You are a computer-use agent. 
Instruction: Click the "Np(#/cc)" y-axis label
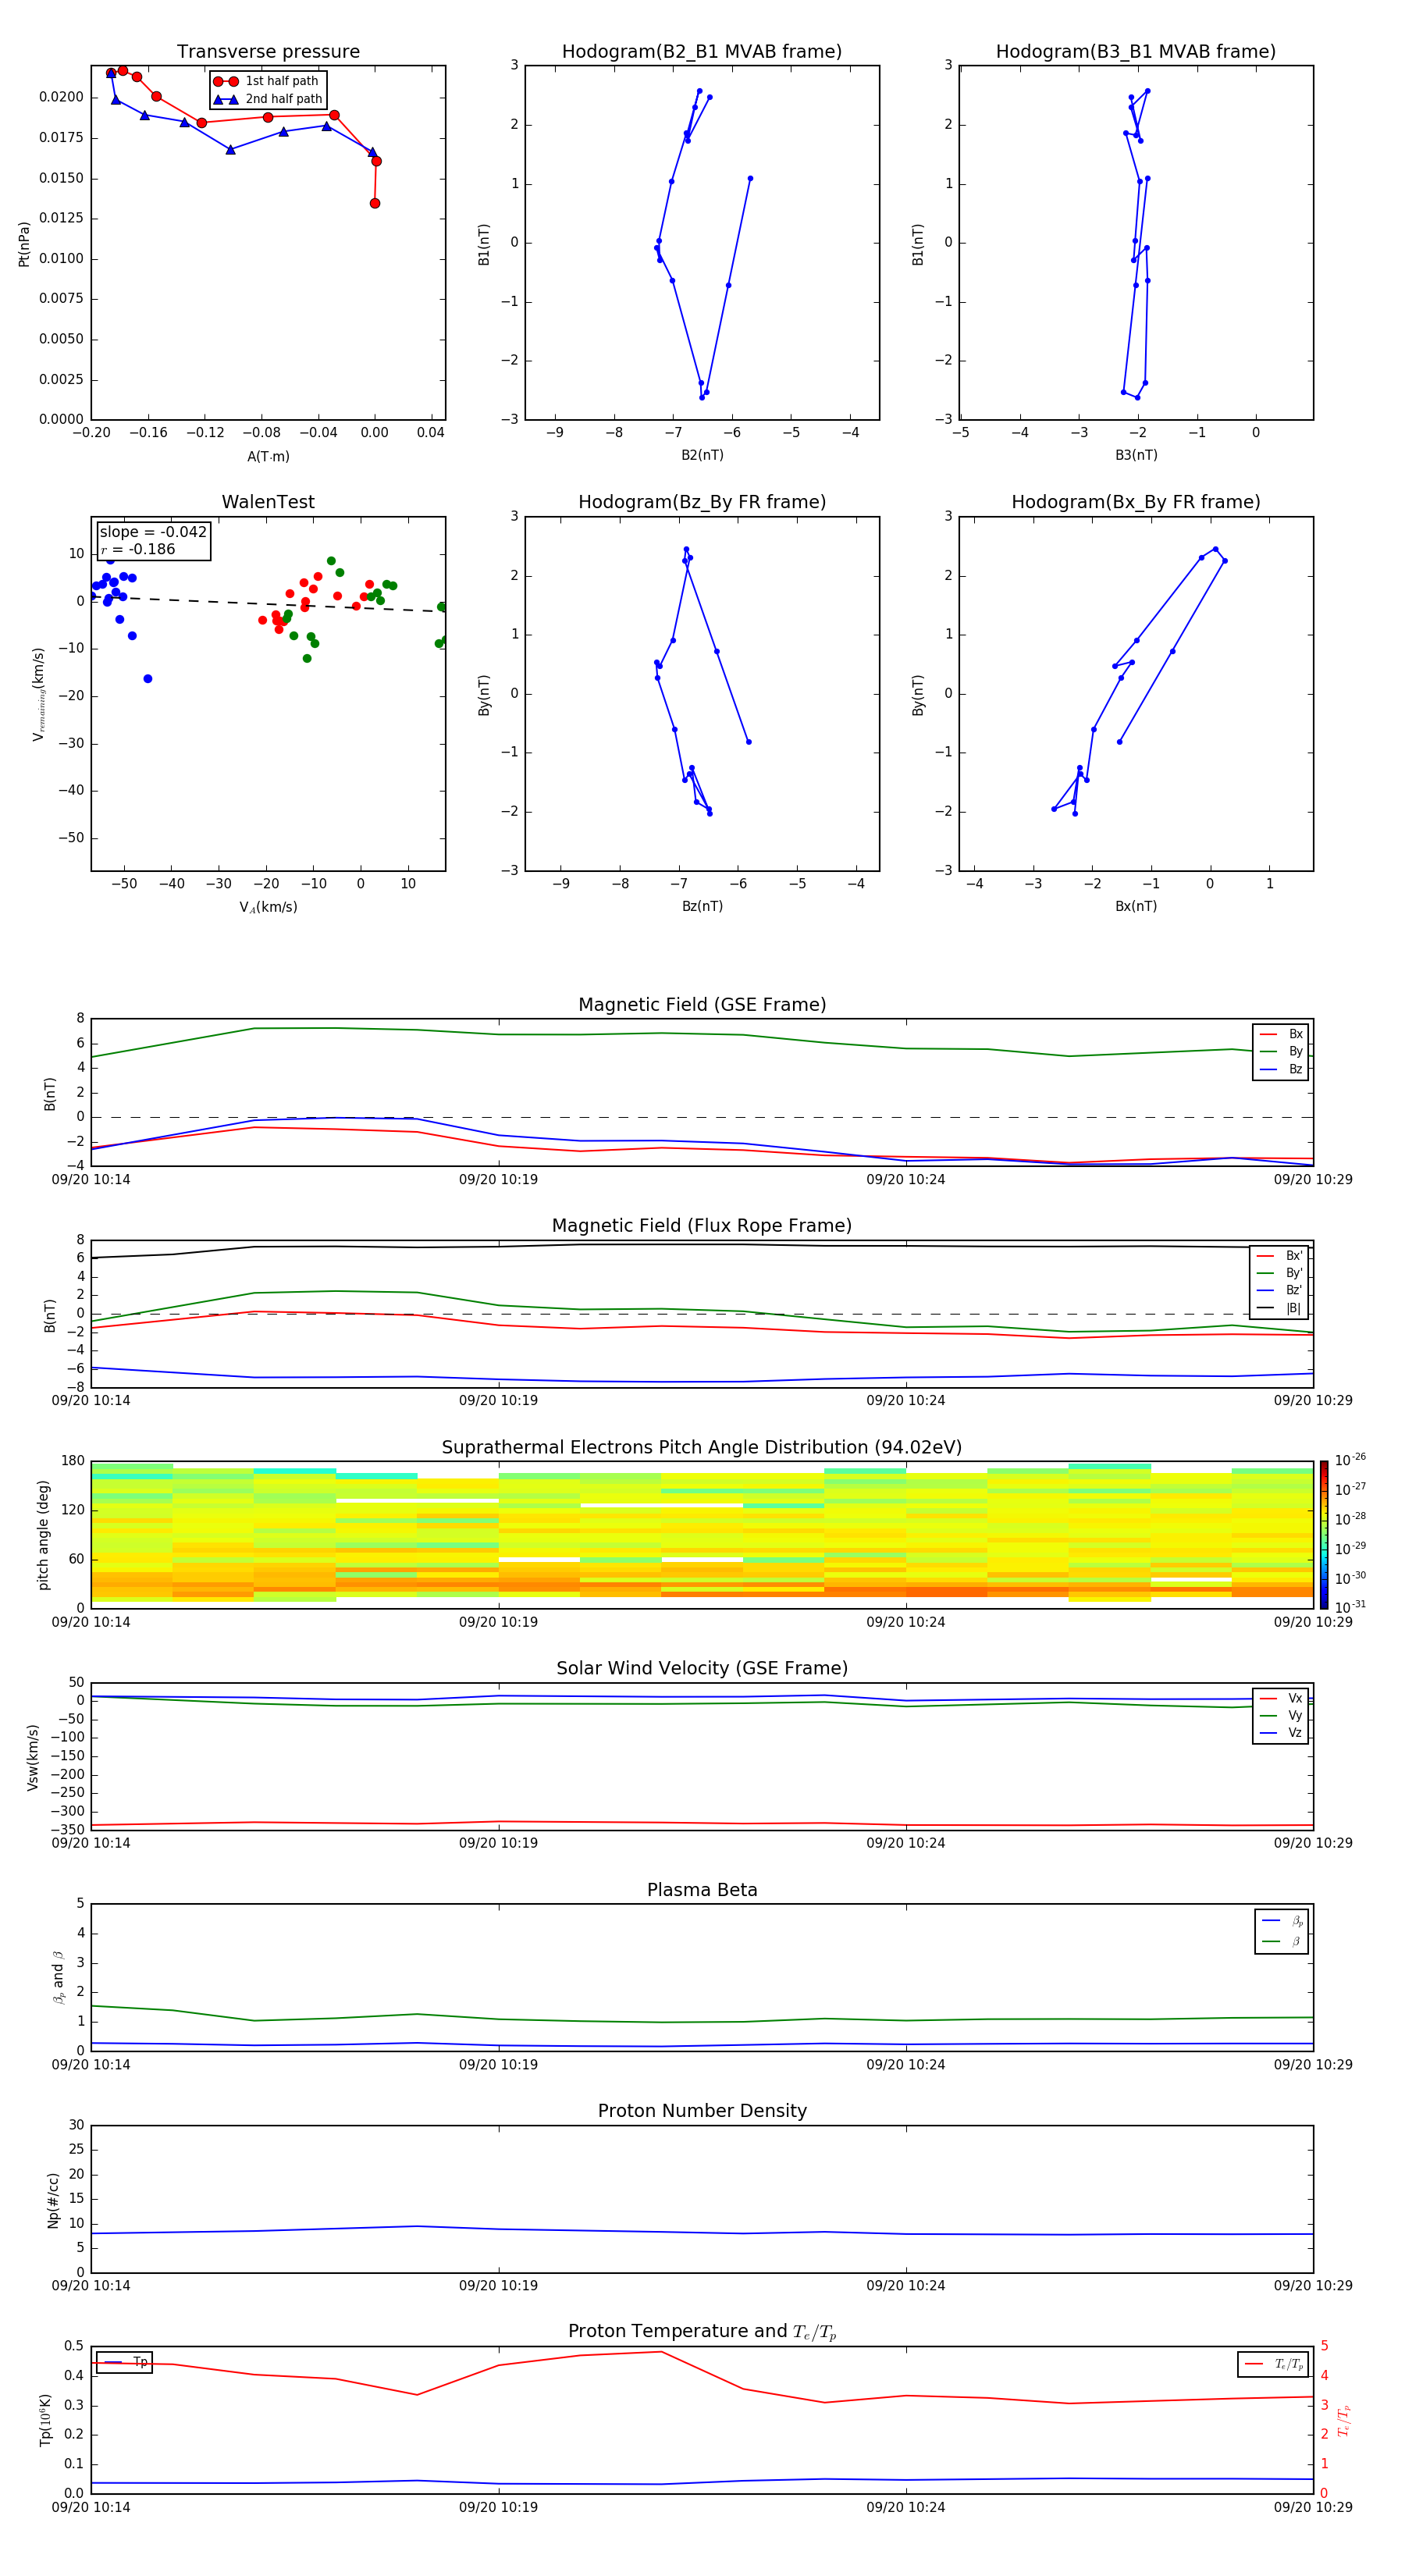53,2199
